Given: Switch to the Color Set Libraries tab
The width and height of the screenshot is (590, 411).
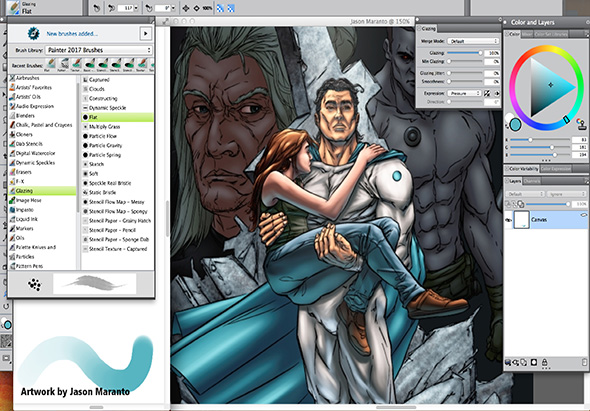Looking at the screenshot, I should point(551,34).
